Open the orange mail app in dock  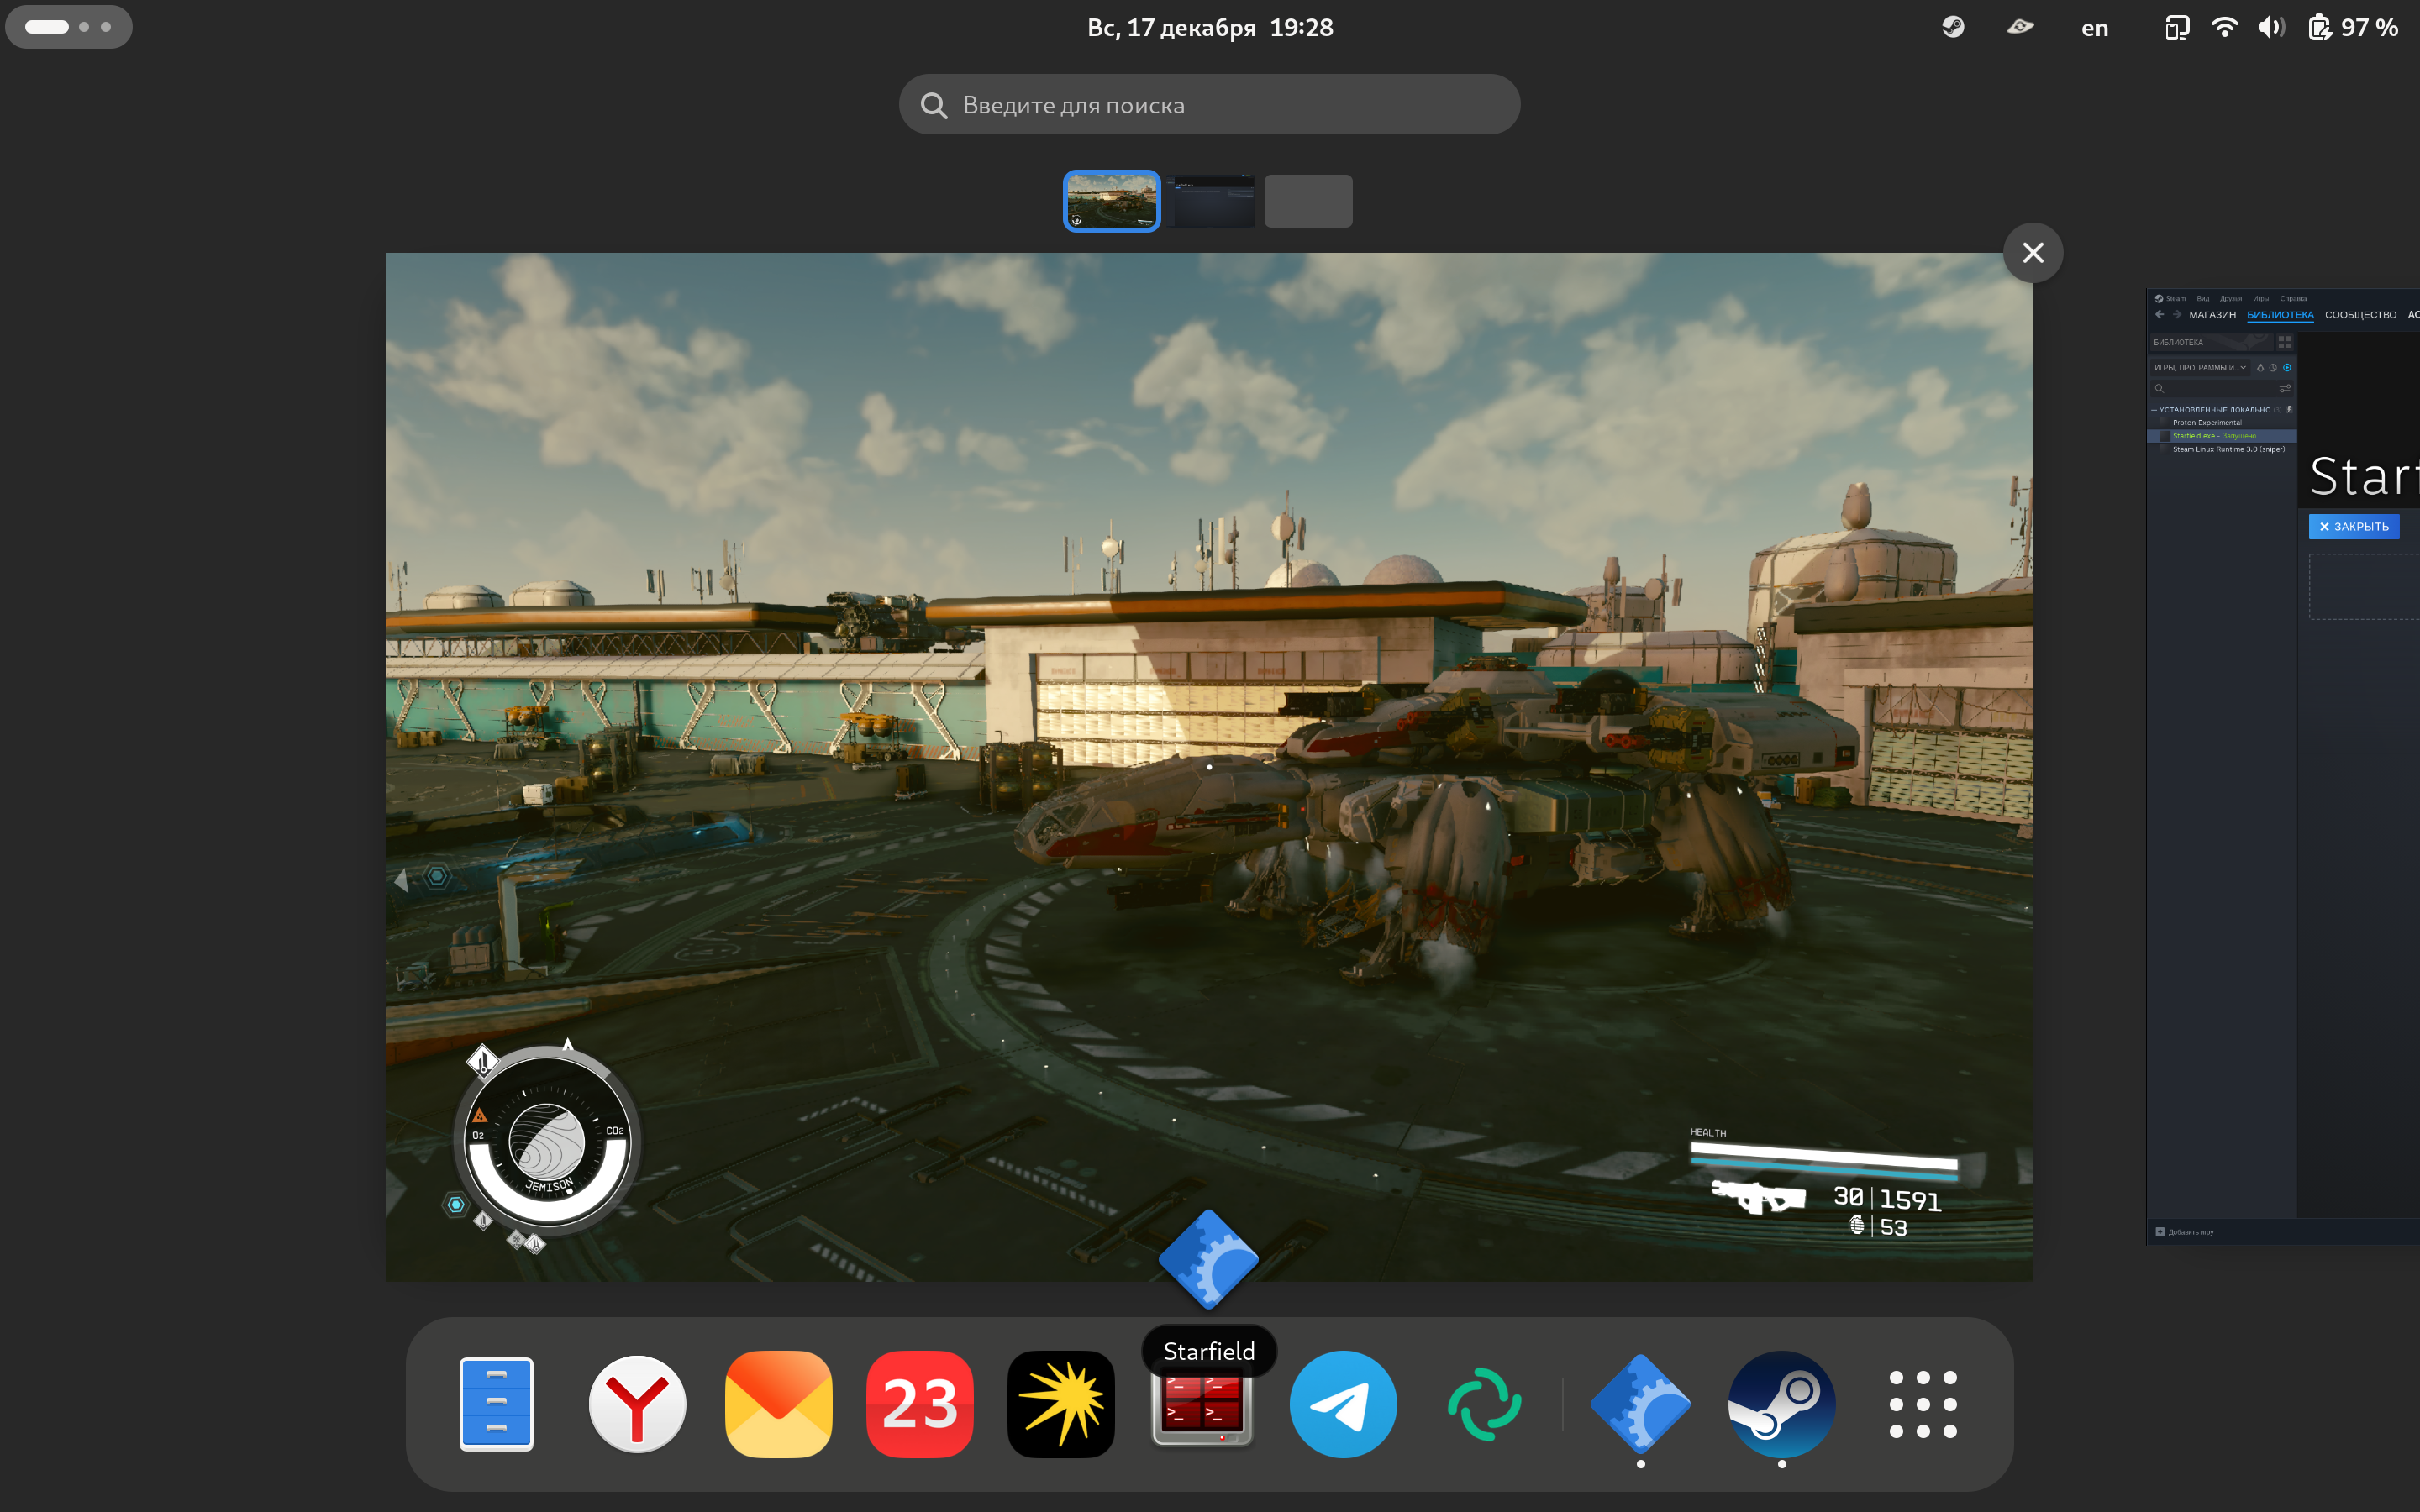[x=778, y=1404]
